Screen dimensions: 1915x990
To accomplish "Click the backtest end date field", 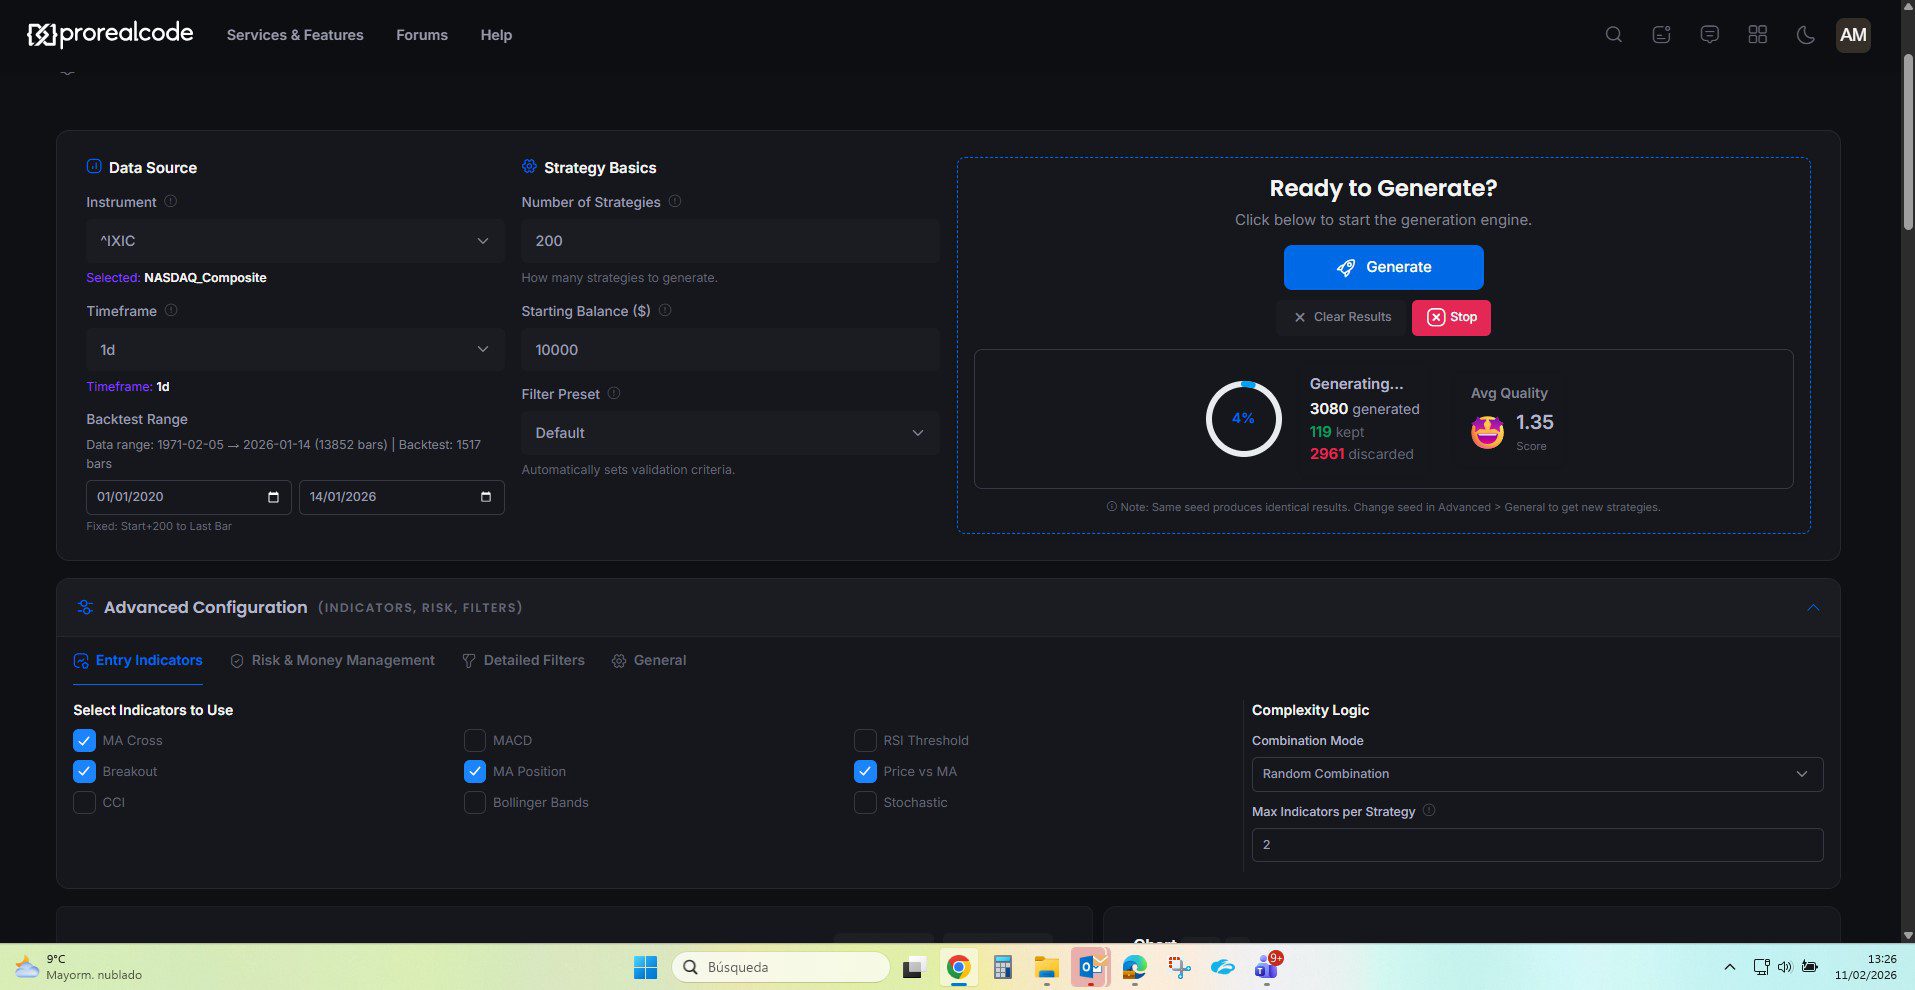I will (401, 497).
